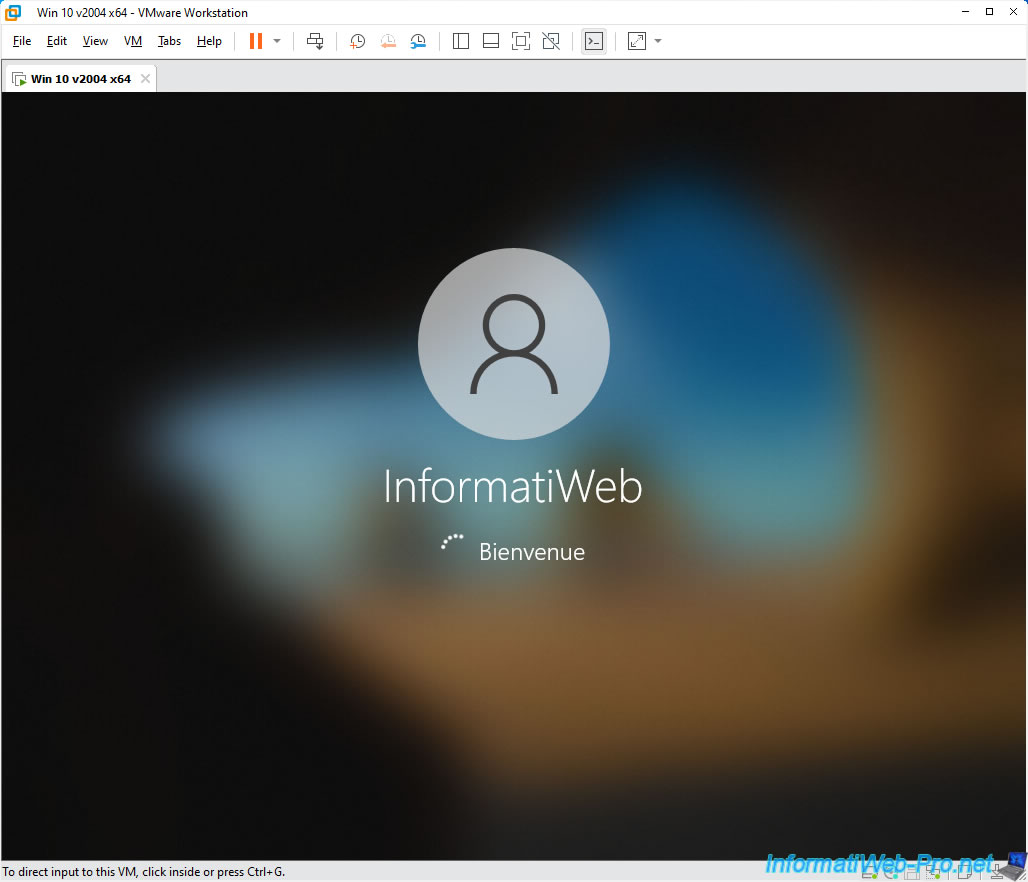
Task: Open the snapshot manager
Action: 418,41
